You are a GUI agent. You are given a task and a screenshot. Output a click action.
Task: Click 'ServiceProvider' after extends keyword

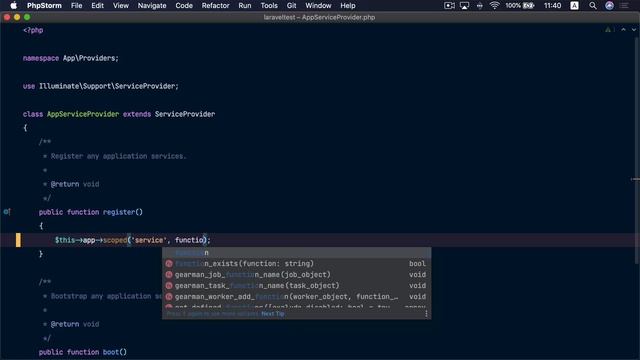(185, 114)
